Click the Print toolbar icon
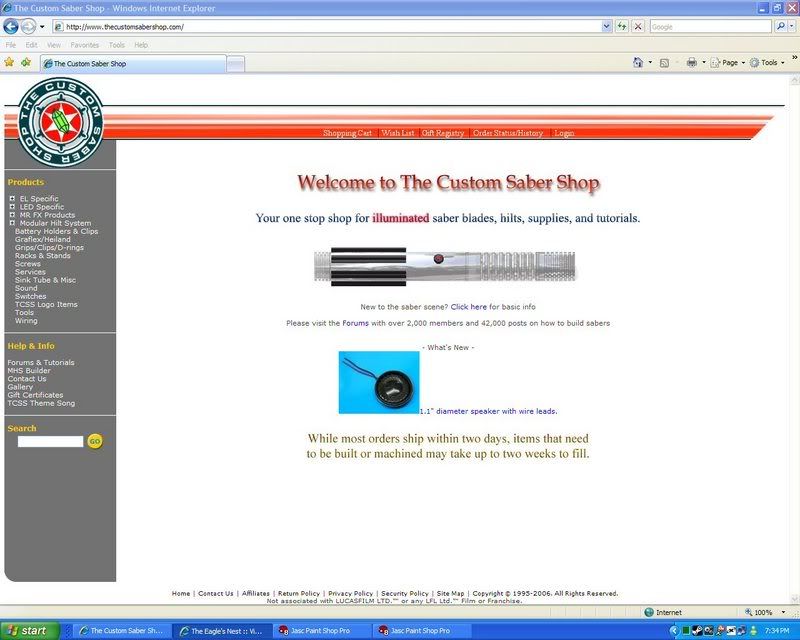The image size is (800, 640). click(691, 62)
